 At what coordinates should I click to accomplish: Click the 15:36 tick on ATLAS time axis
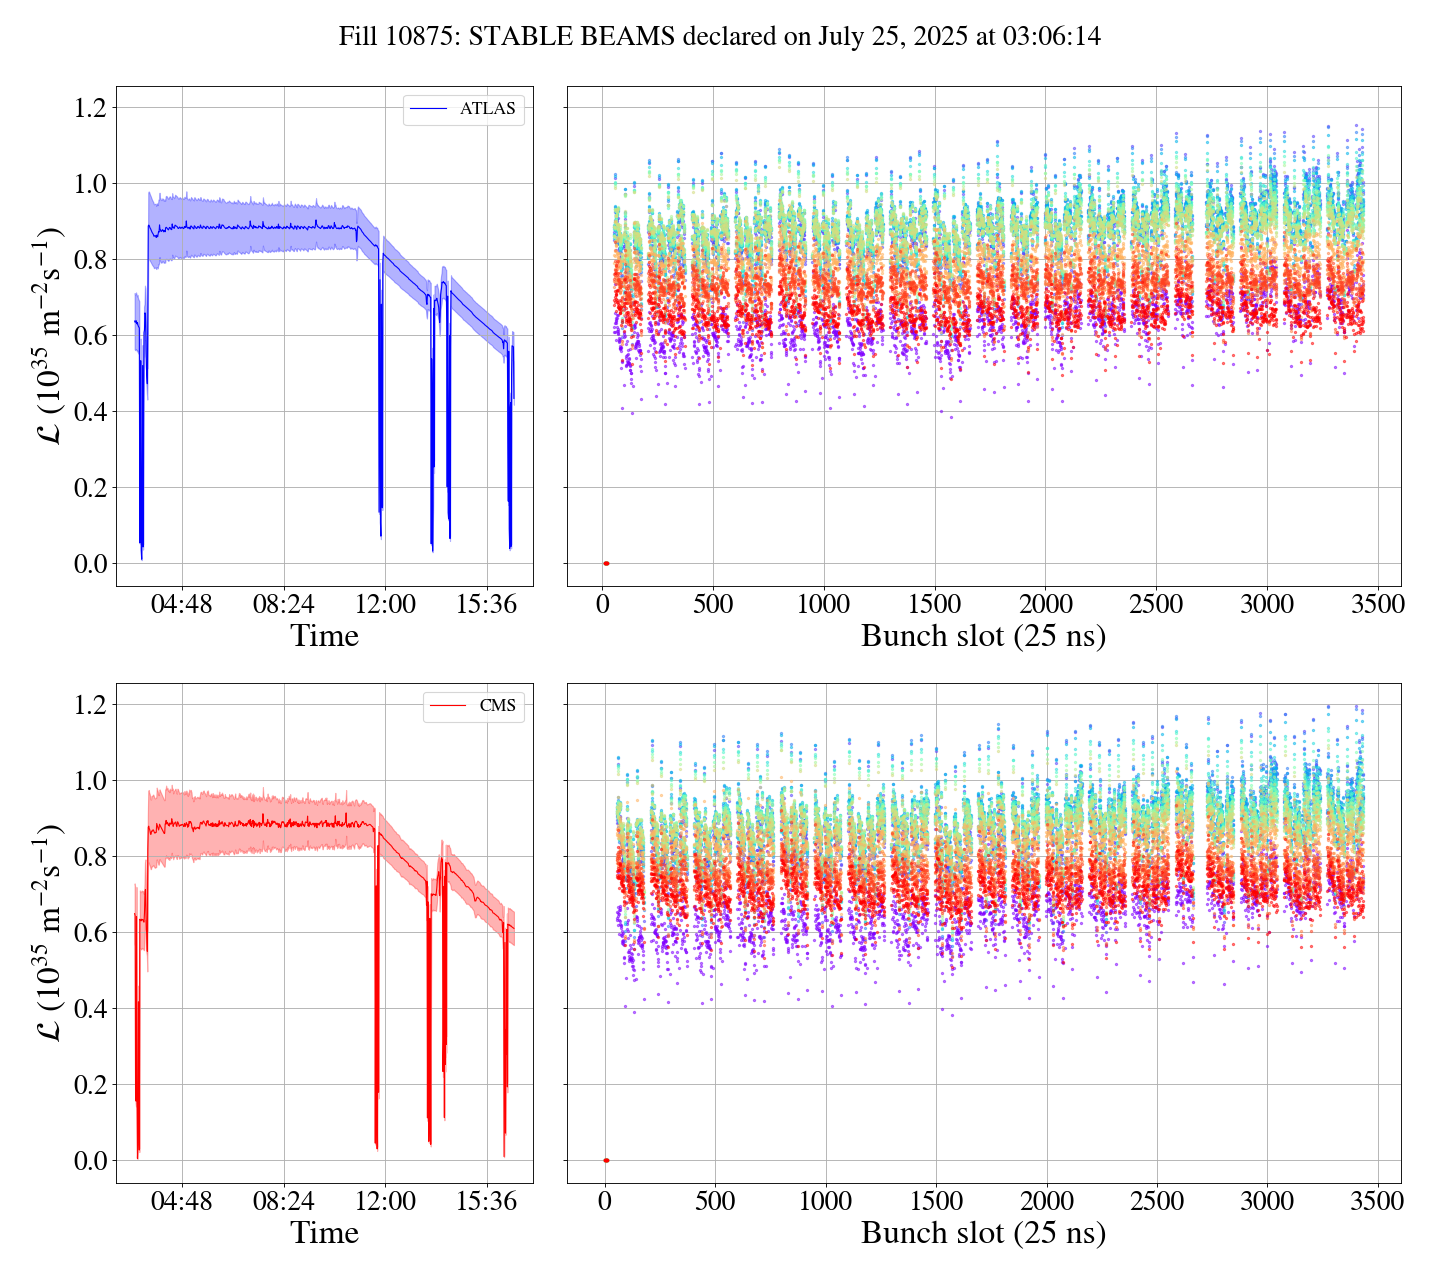487,605
